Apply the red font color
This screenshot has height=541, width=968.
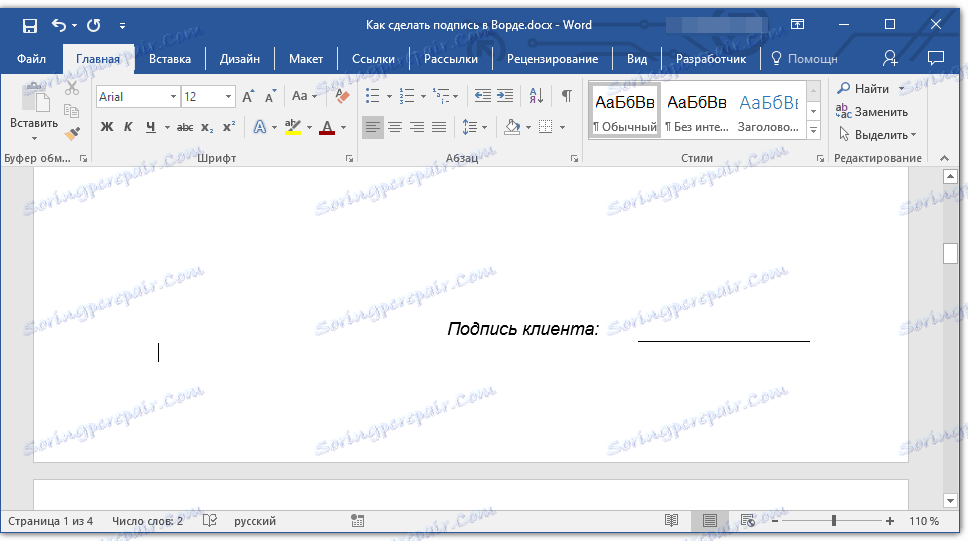coord(327,127)
